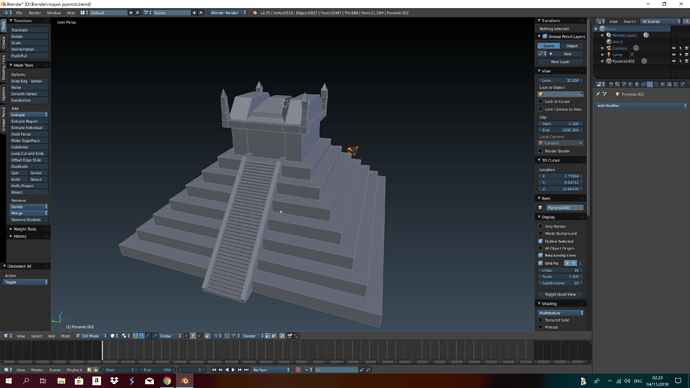Enable Render Border checkbox
This screenshot has width=690, height=388.
(540, 151)
